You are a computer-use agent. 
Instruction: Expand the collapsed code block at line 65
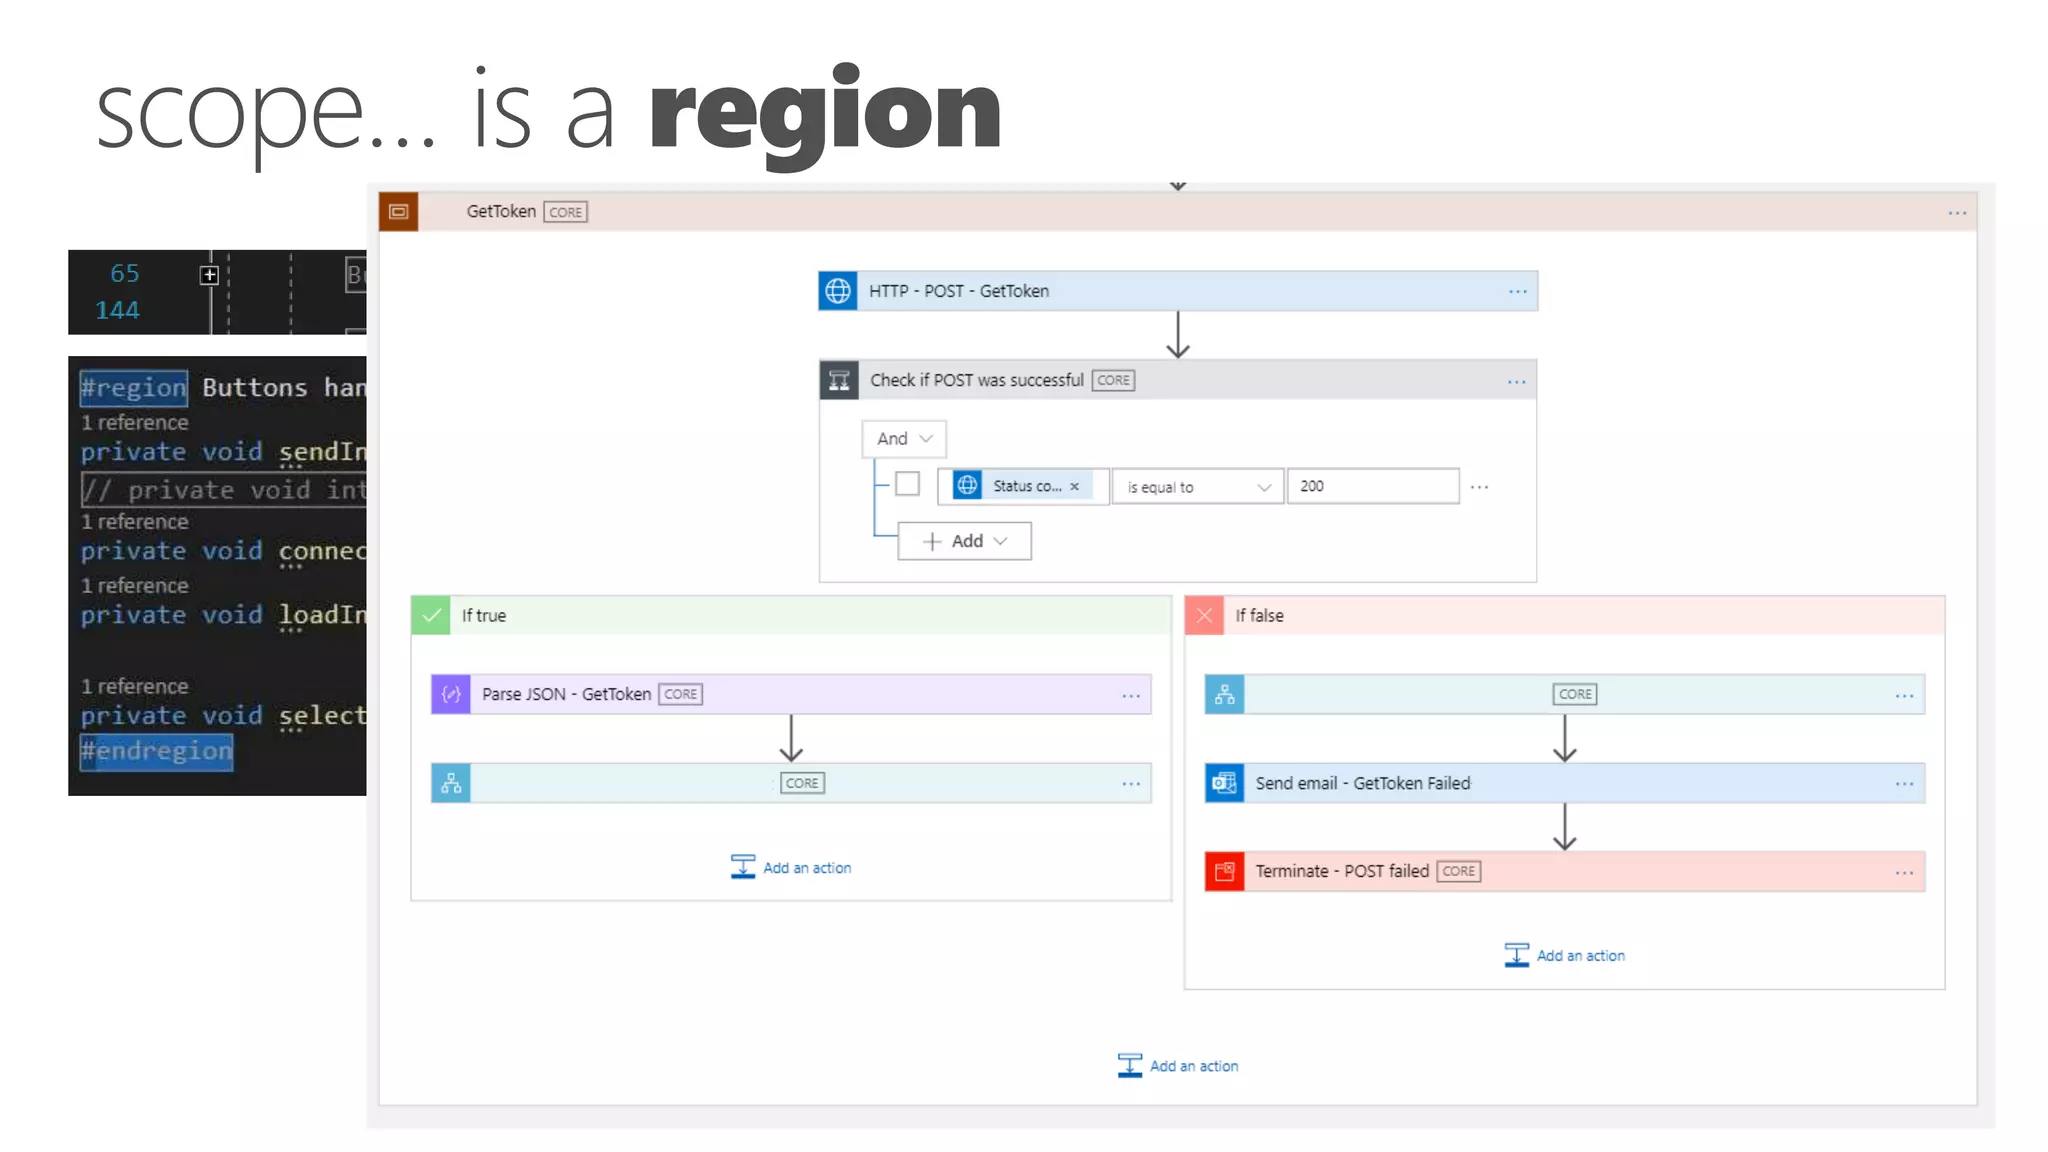tap(209, 275)
